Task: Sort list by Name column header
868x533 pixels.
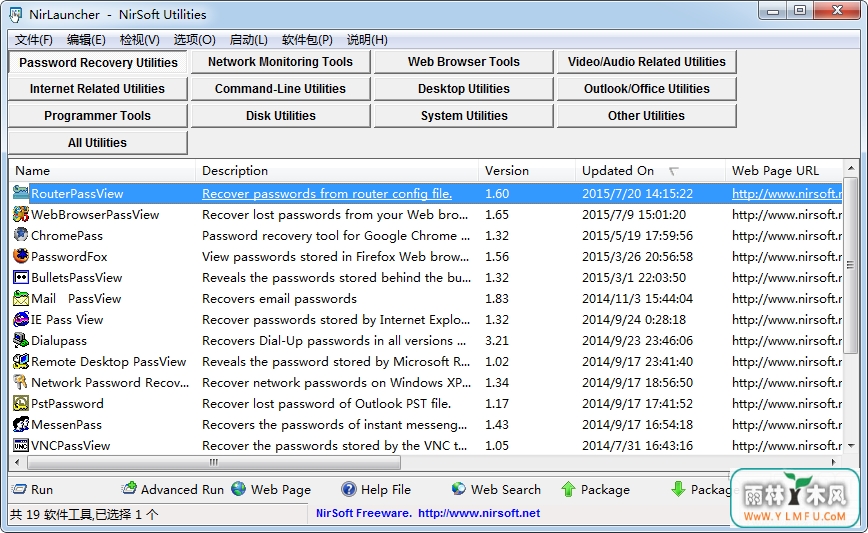Action: click(x=102, y=170)
